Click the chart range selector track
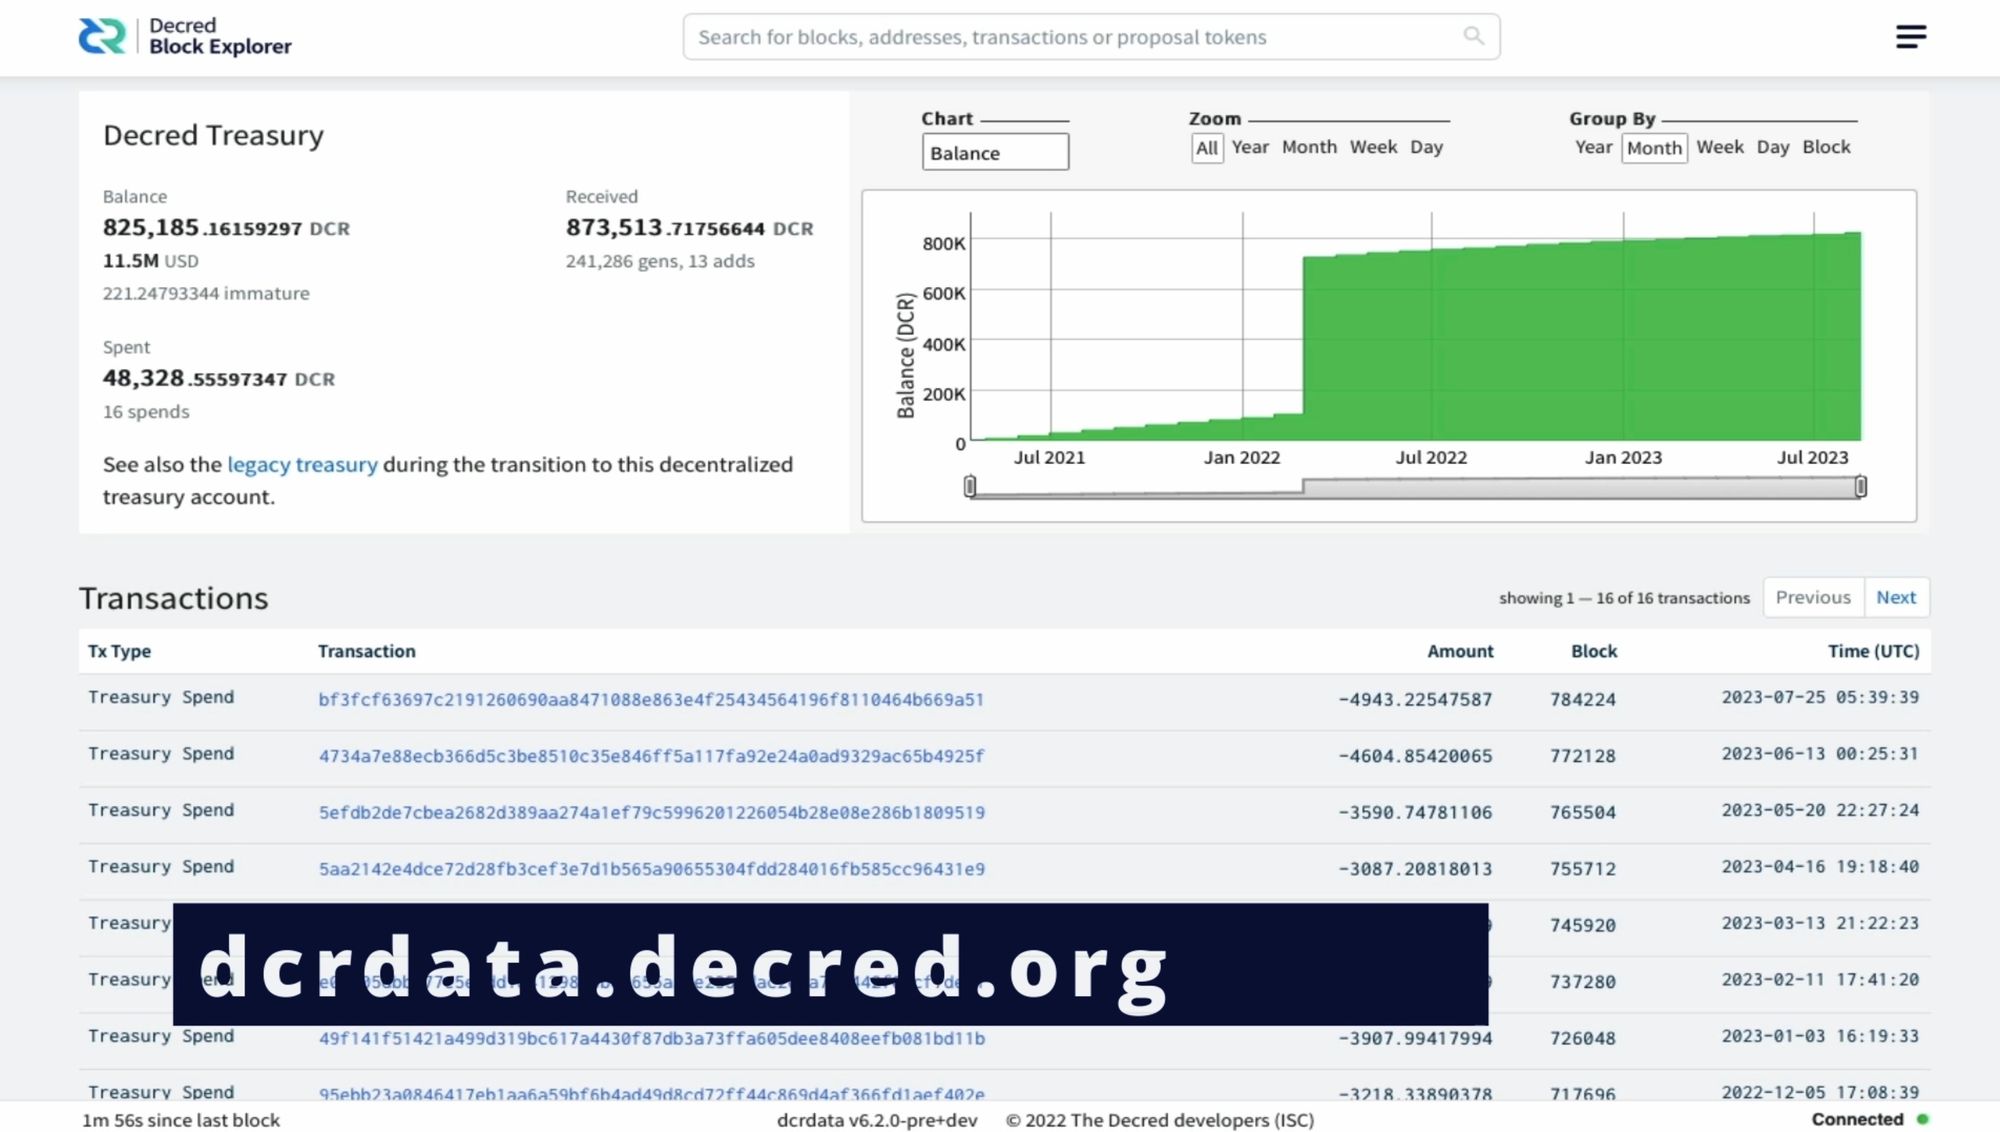The height and width of the screenshot is (1132, 2000). pyautogui.click(x=1414, y=487)
